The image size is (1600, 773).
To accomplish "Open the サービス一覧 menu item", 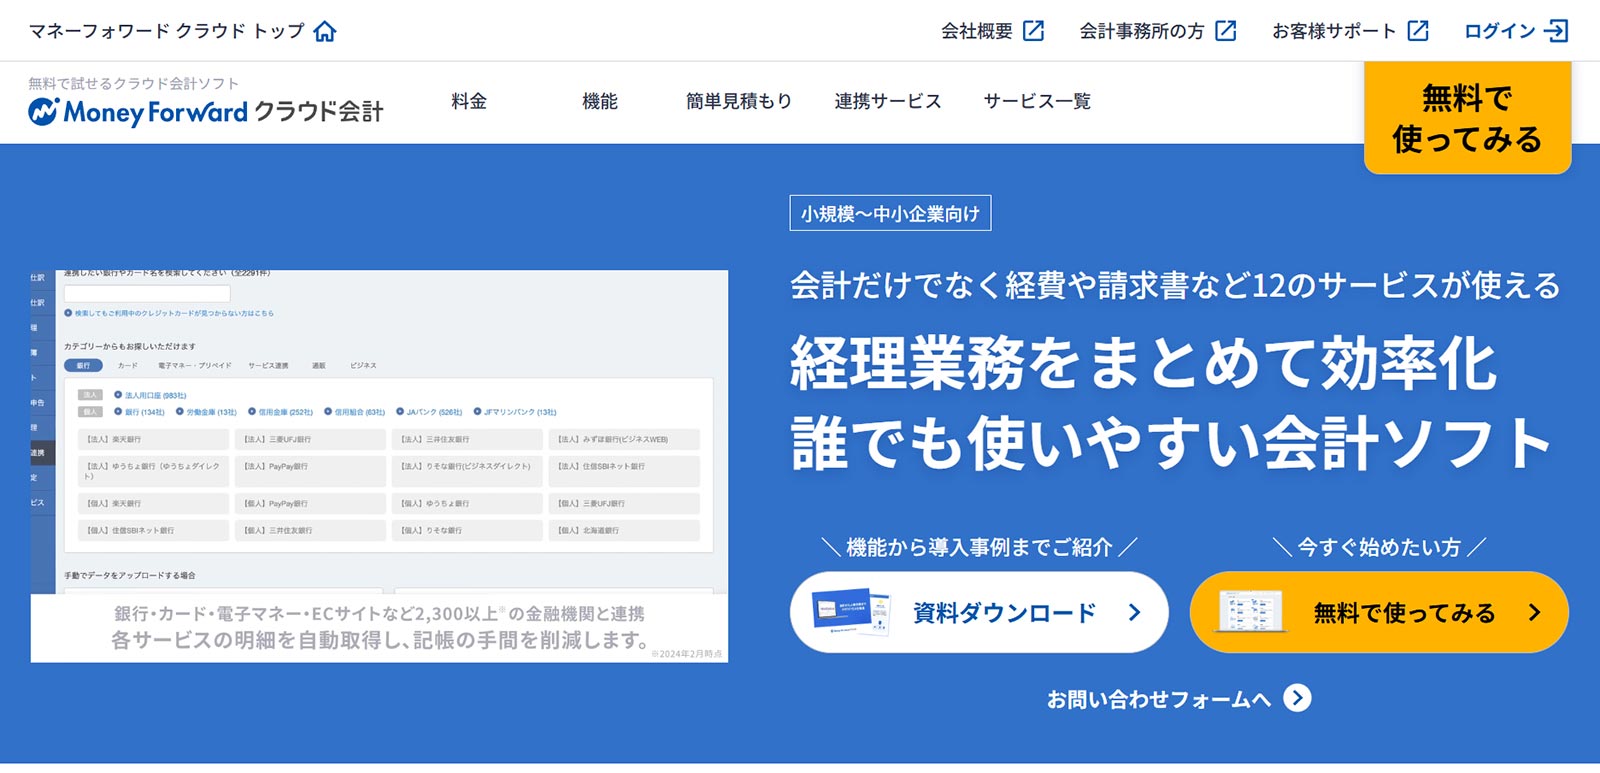I will click(x=1037, y=101).
